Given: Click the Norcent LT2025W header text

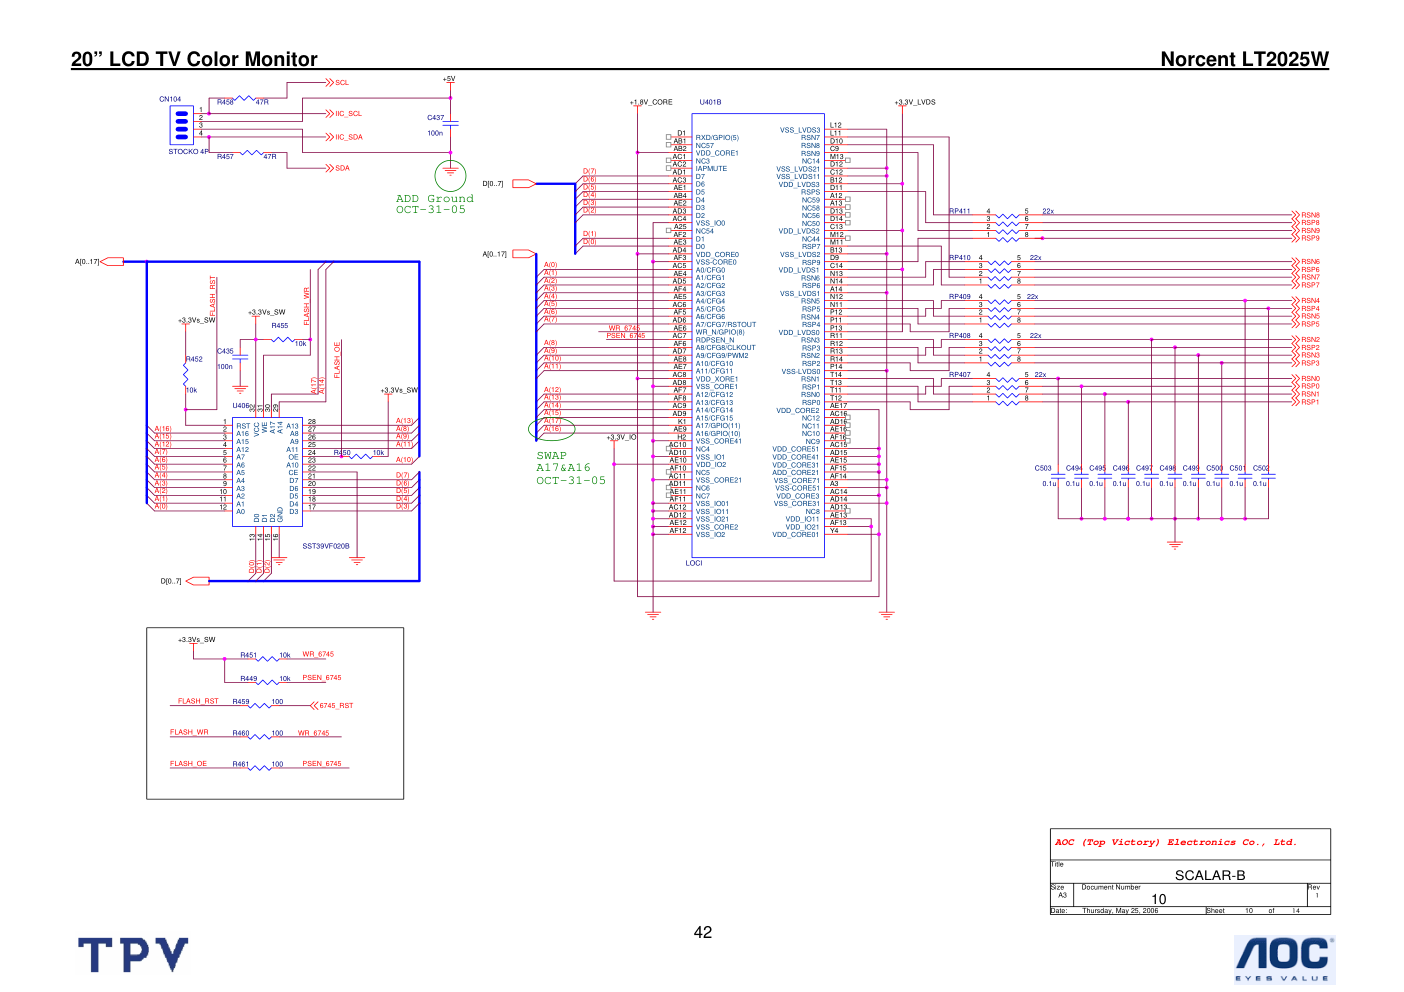Looking at the screenshot, I should (1244, 59).
